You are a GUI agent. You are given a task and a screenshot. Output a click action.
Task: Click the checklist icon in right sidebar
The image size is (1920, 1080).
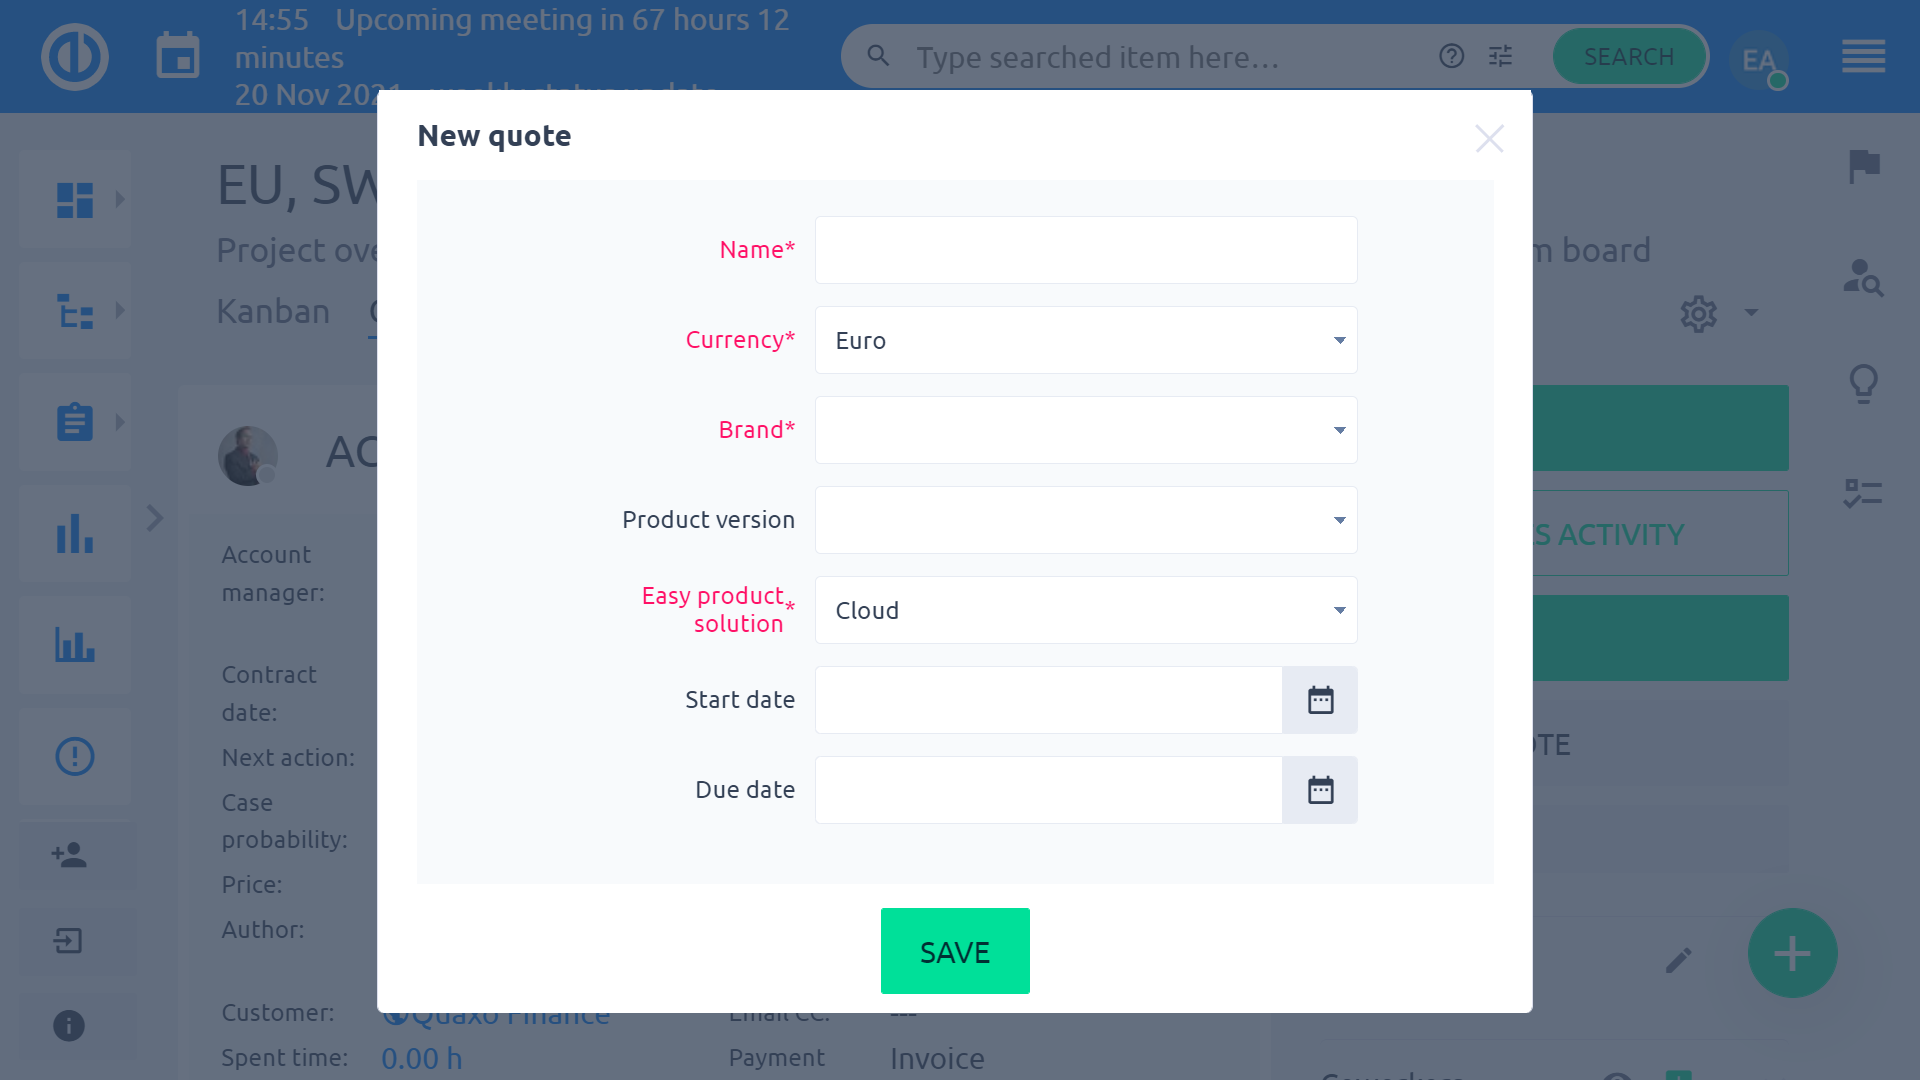(1864, 492)
